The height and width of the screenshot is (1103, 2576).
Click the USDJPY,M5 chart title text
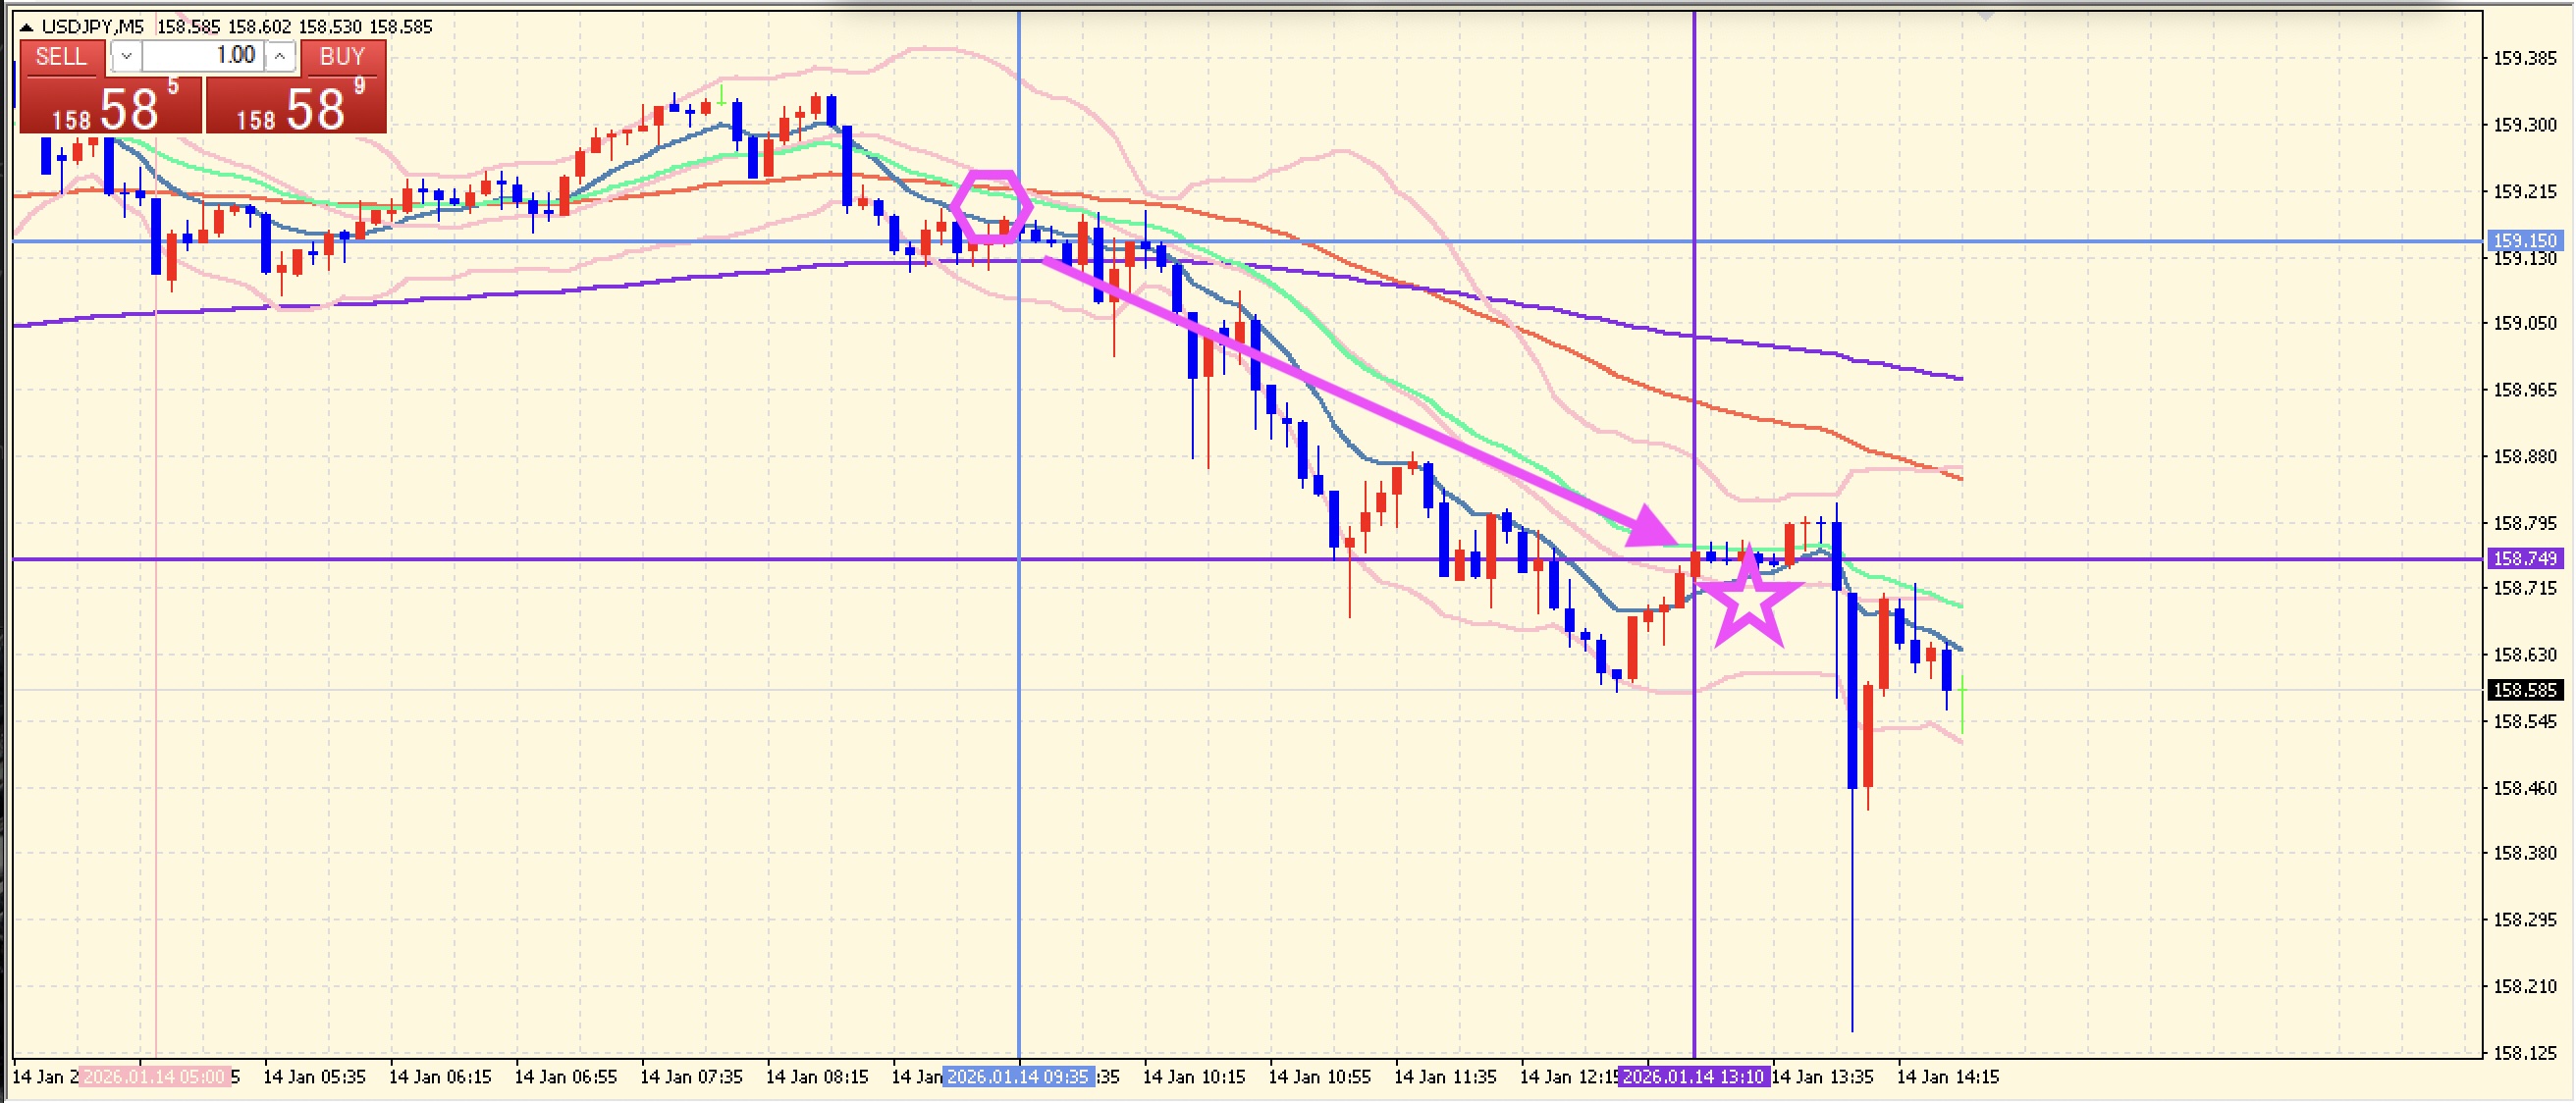92,27
